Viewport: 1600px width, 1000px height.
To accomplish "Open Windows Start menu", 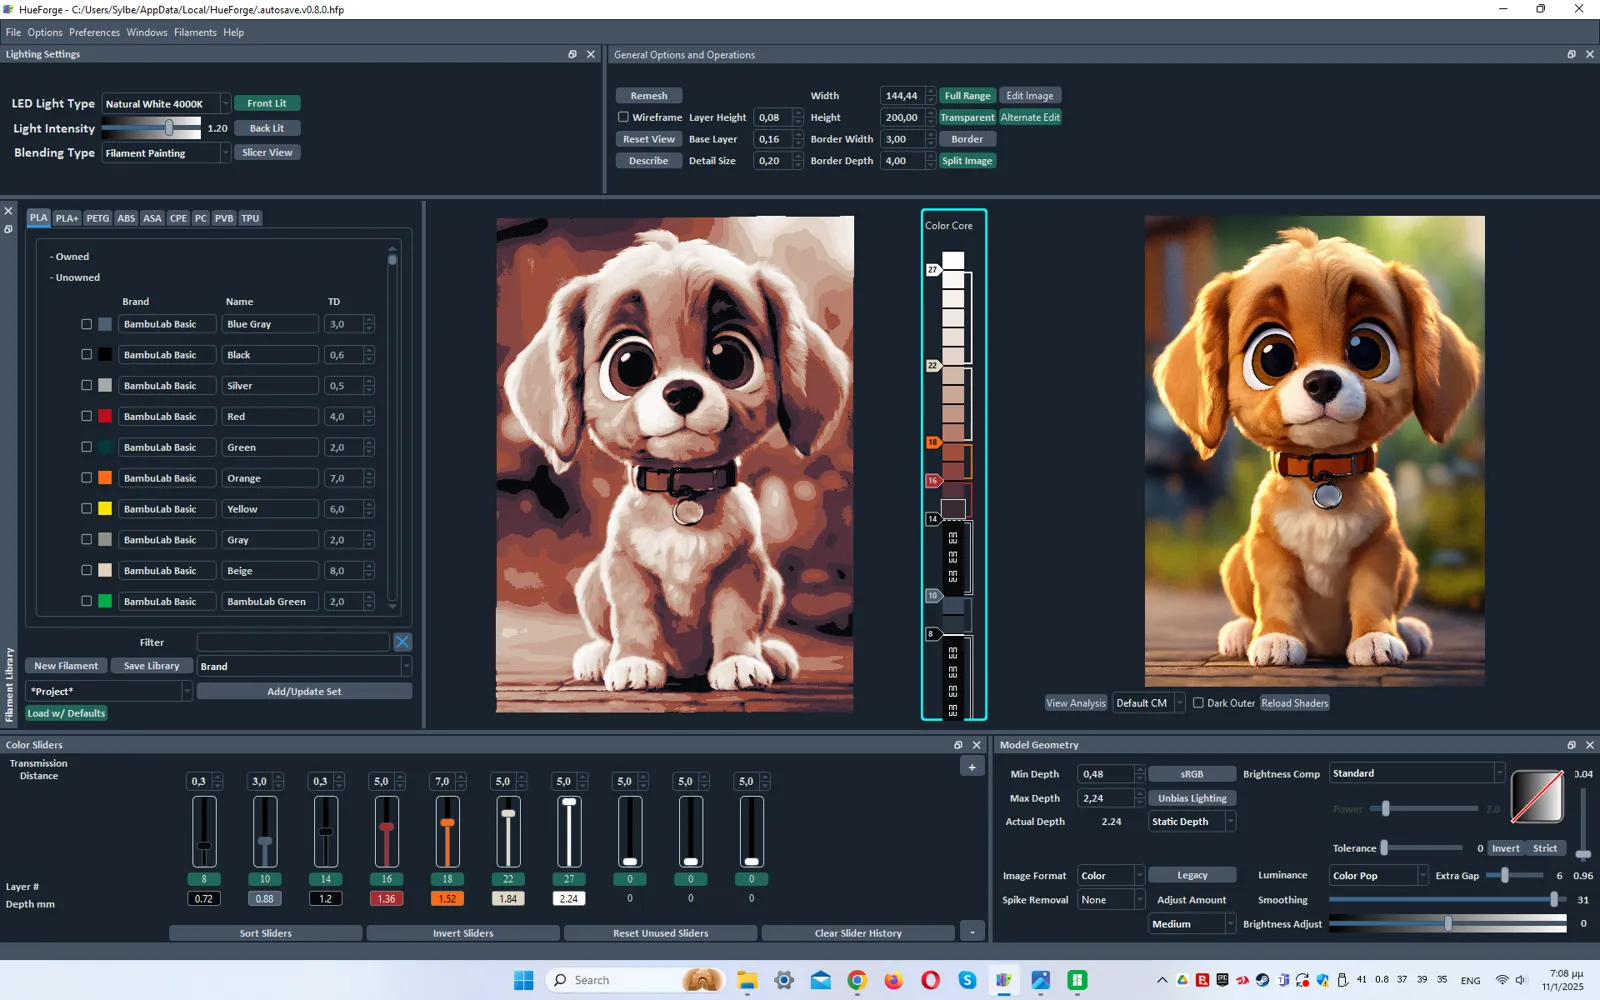I will tap(523, 980).
